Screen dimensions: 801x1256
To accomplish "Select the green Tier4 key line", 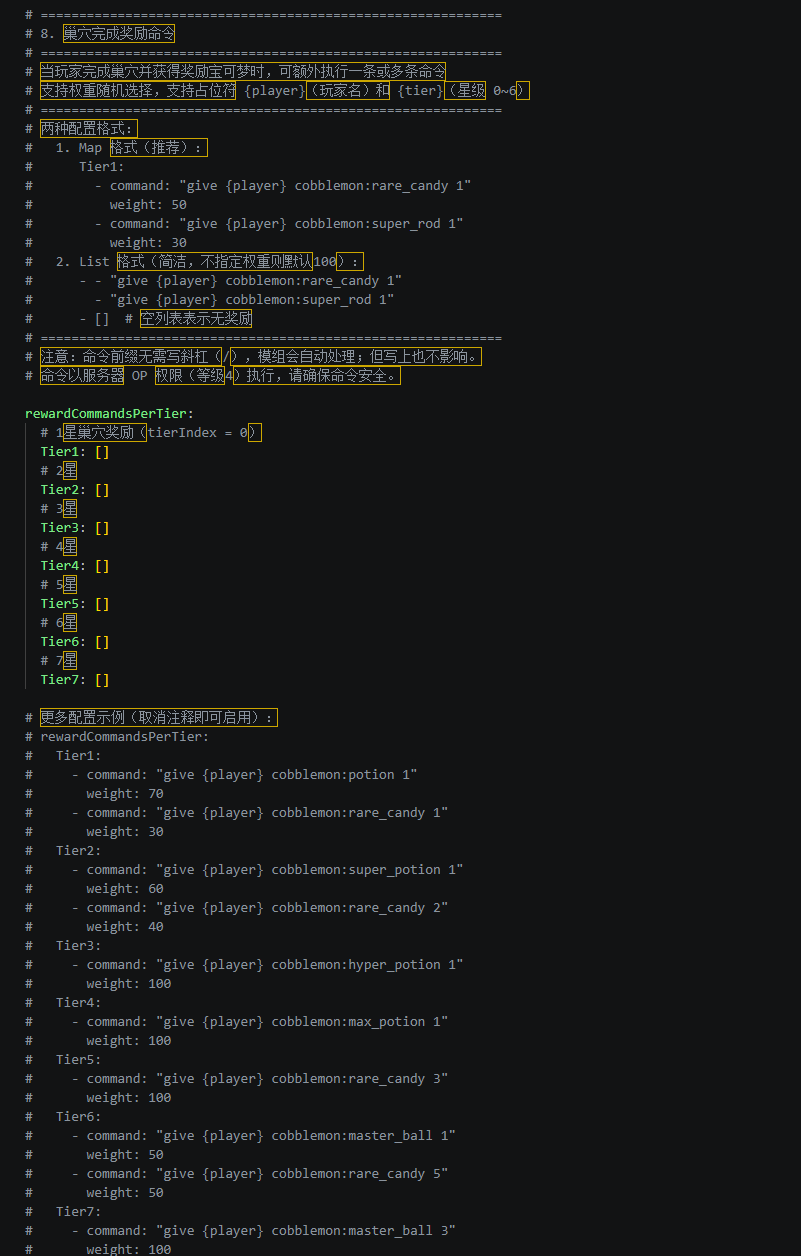I will (x=64, y=566).
